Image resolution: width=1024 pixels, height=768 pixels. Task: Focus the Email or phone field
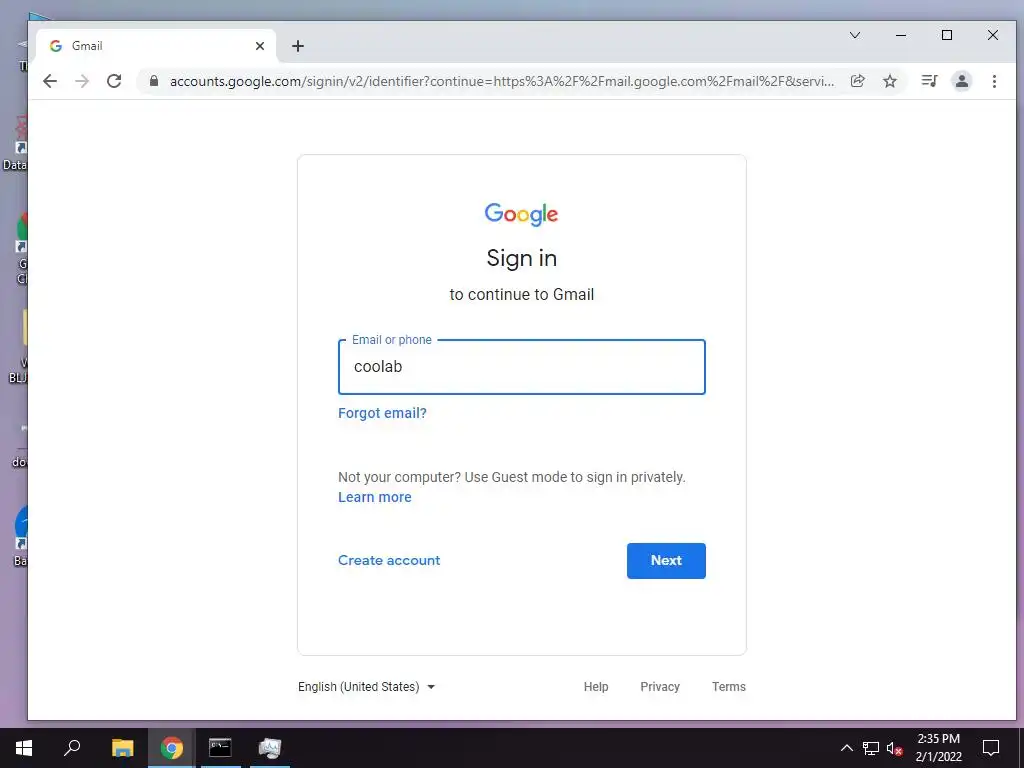(x=522, y=366)
